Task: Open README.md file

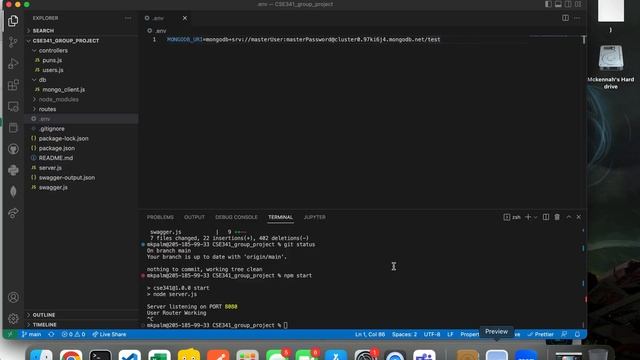Action: pos(81,158)
